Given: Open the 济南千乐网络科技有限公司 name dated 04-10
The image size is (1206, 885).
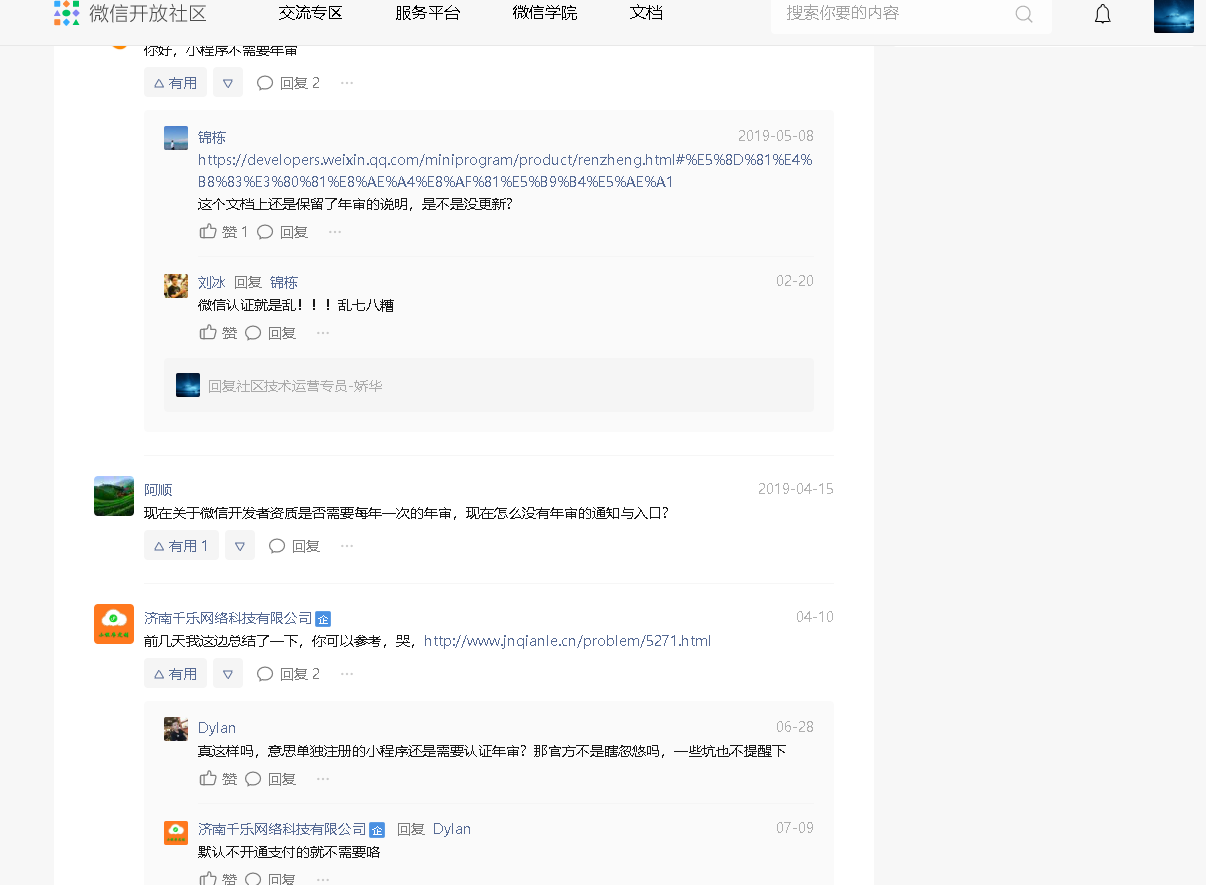Looking at the screenshot, I should click(x=228, y=618).
